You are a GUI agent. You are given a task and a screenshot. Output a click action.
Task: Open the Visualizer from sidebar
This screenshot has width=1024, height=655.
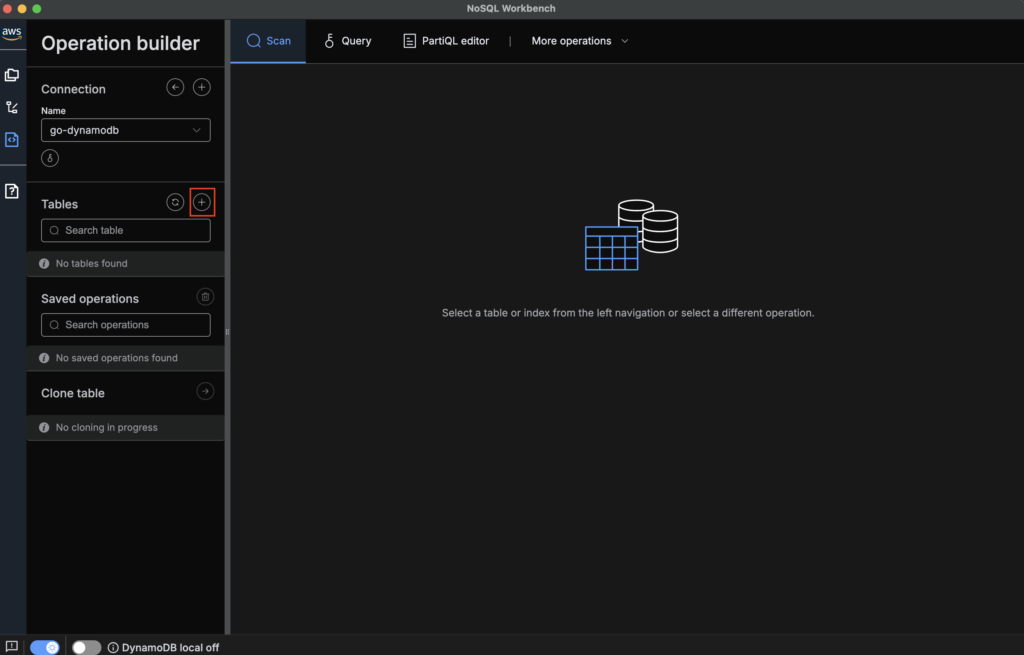point(12,107)
